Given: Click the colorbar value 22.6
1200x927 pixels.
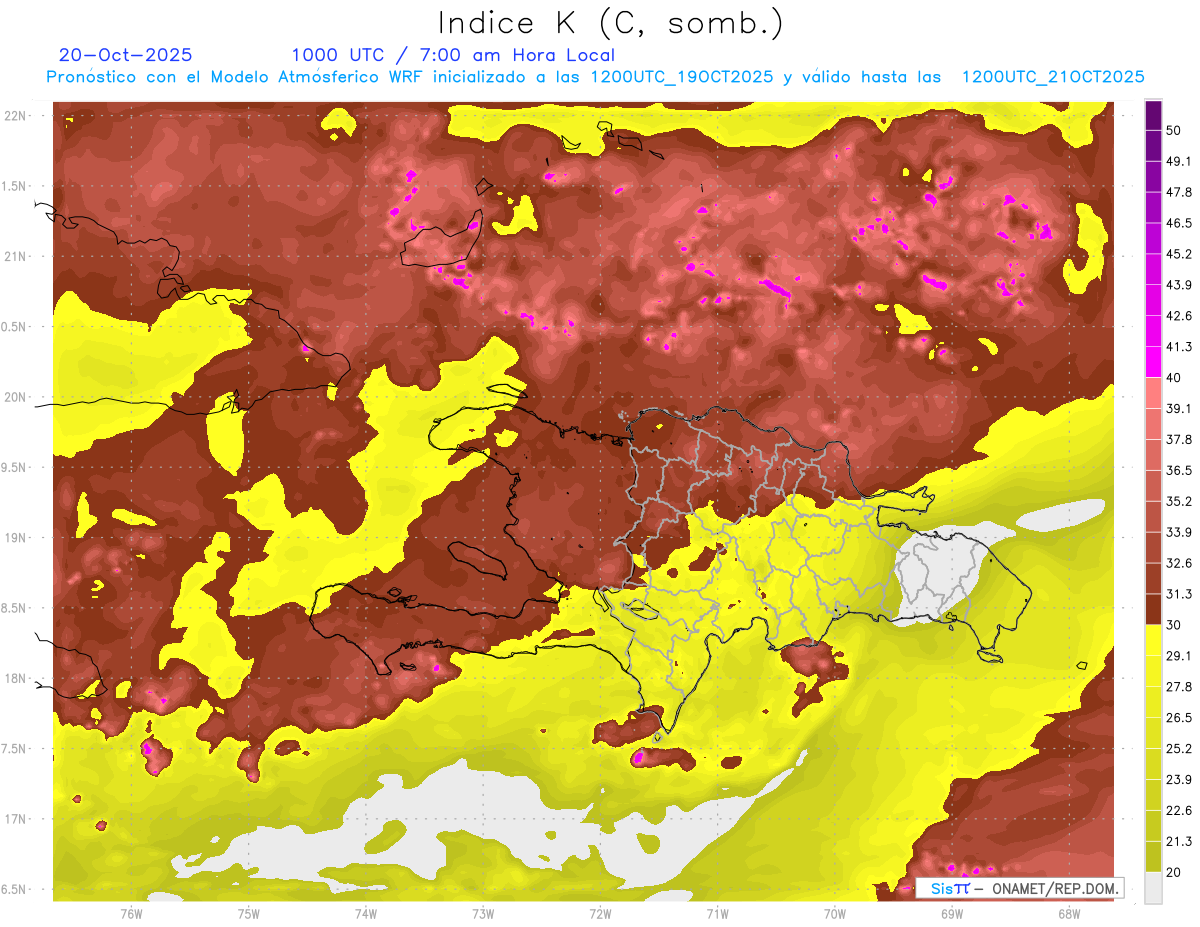Looking at the screenshot, I should pyautogui.click(x=1179, y=810).
